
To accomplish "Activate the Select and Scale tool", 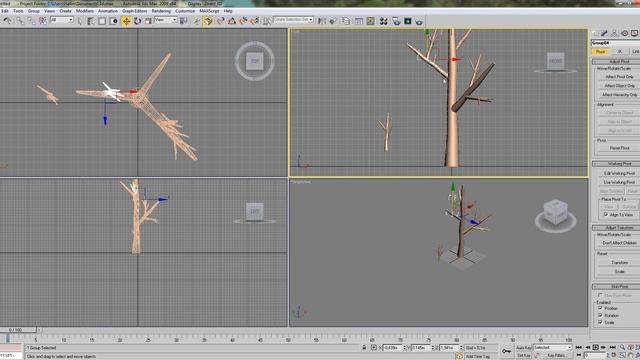I will point(148,21).
